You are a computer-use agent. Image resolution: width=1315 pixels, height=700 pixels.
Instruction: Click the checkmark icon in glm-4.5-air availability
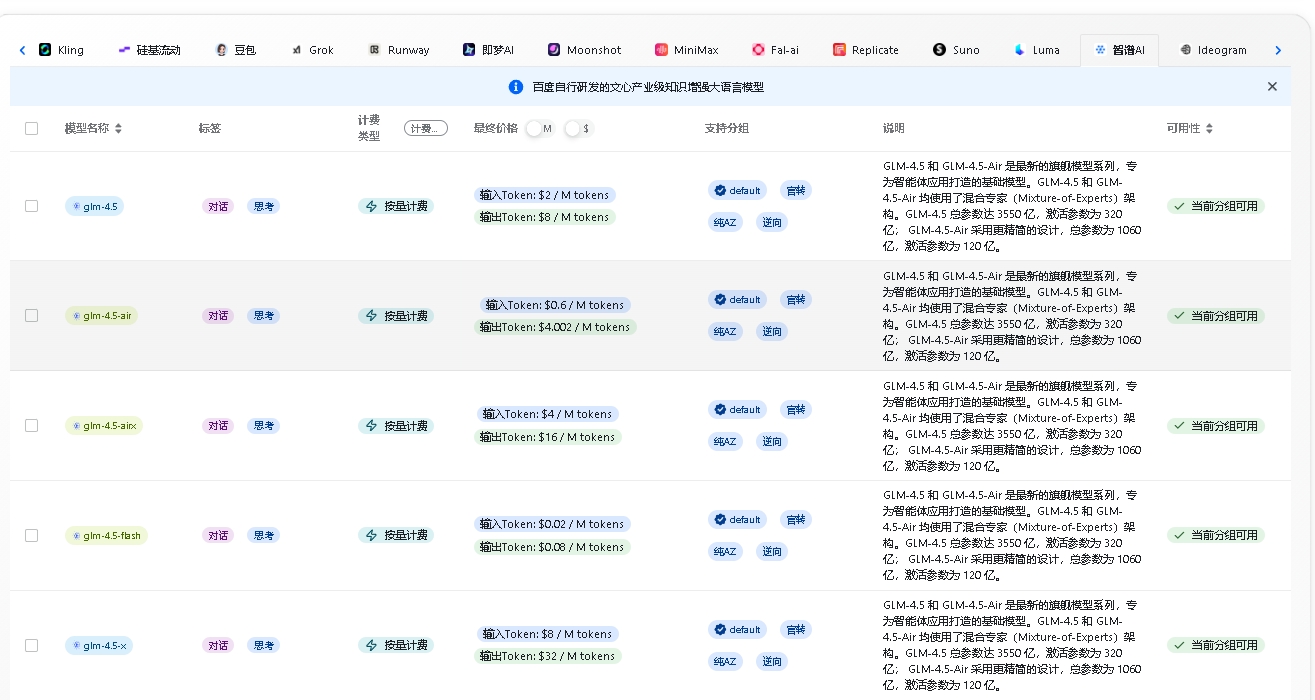click(x=1179, y=316)
